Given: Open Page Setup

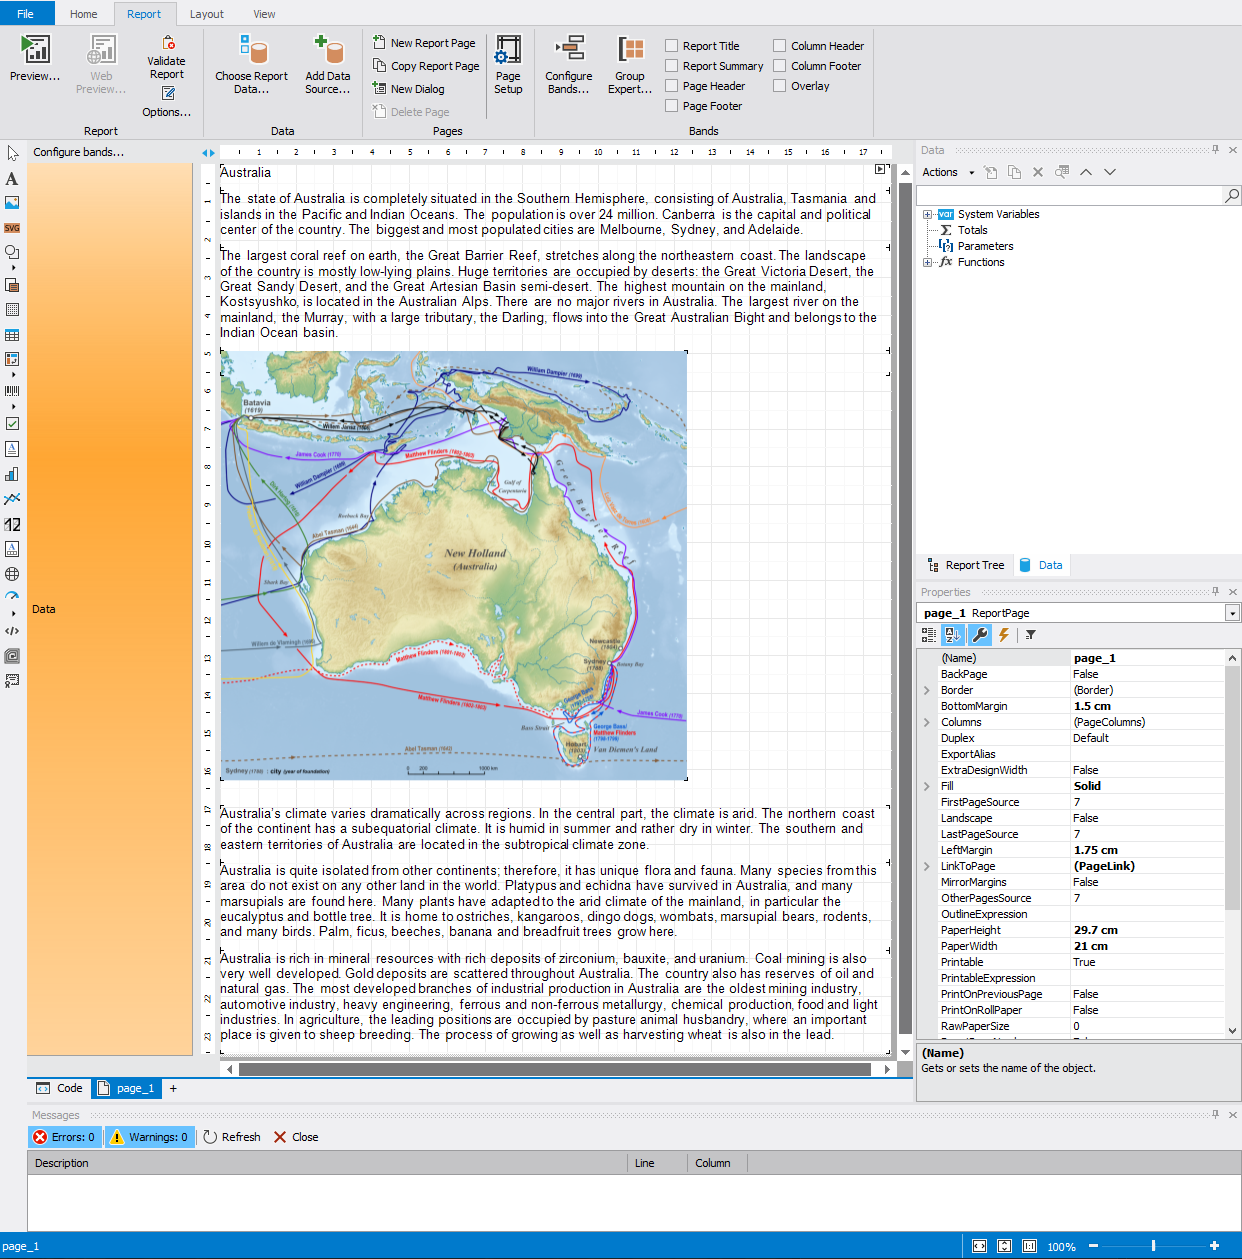Looking at the screenshot, I should (x=508, y=65).
